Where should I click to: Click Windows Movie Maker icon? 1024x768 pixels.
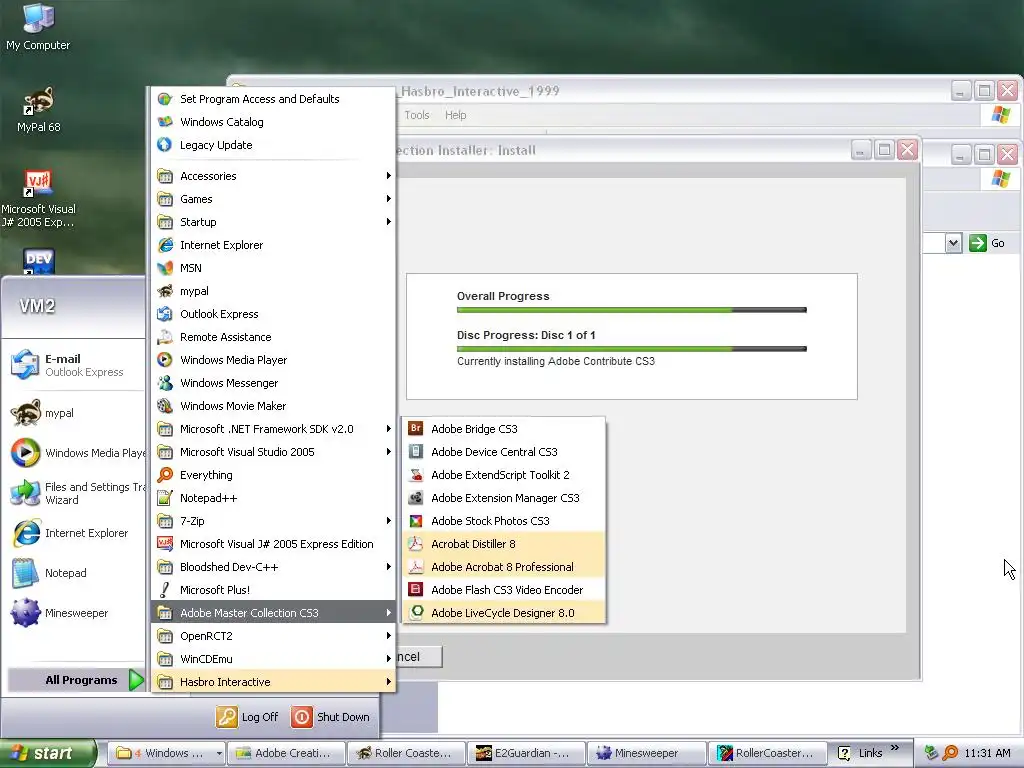[165, 406]
